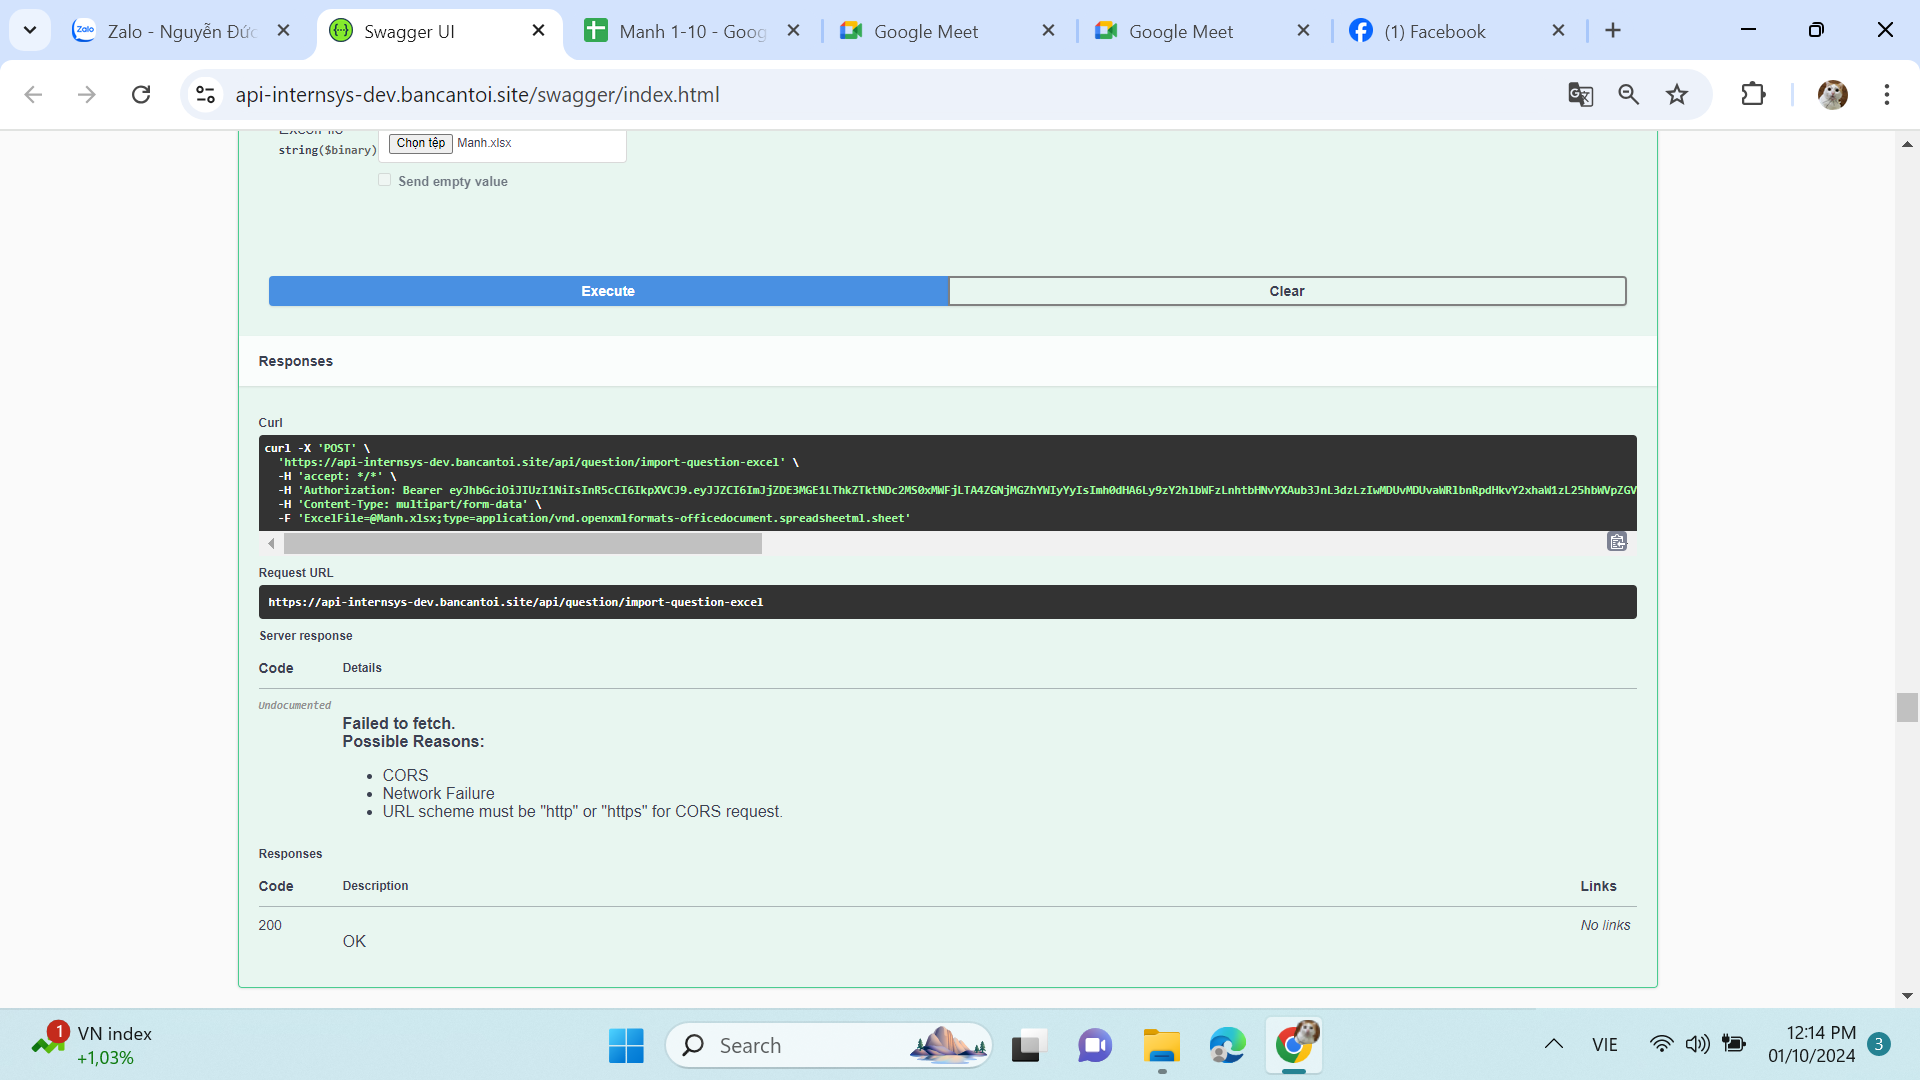Open the site information icon beside URL
Screen dimensions: 1920x1080
206,95
